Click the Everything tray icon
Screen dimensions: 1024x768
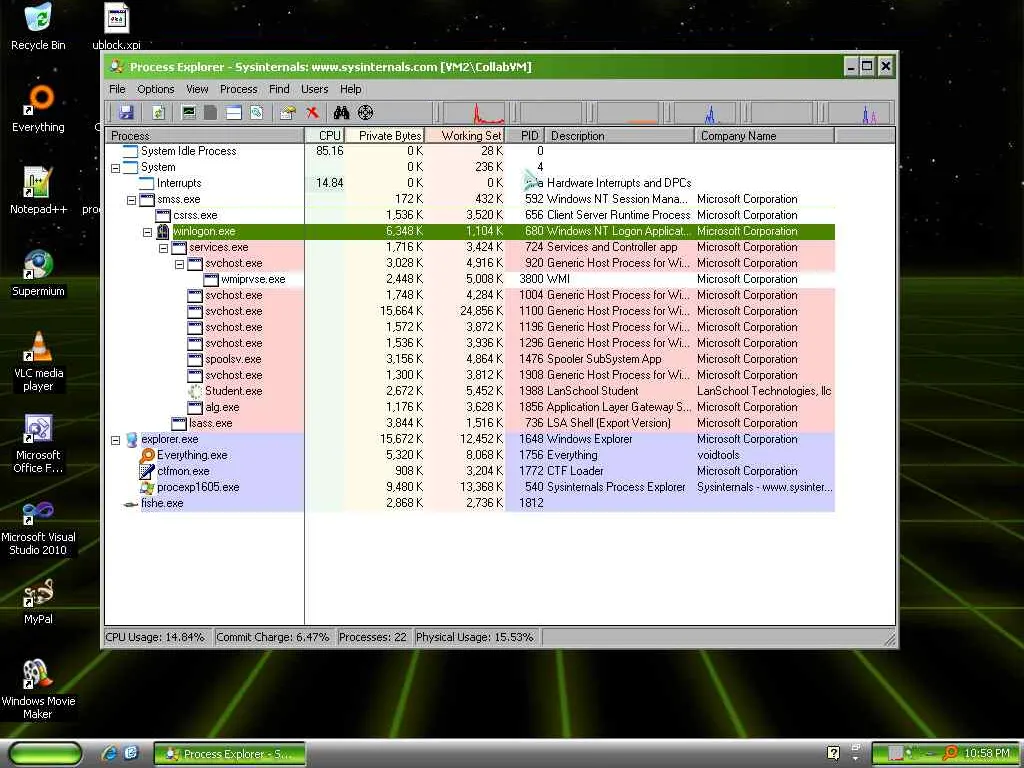point(950,753)
